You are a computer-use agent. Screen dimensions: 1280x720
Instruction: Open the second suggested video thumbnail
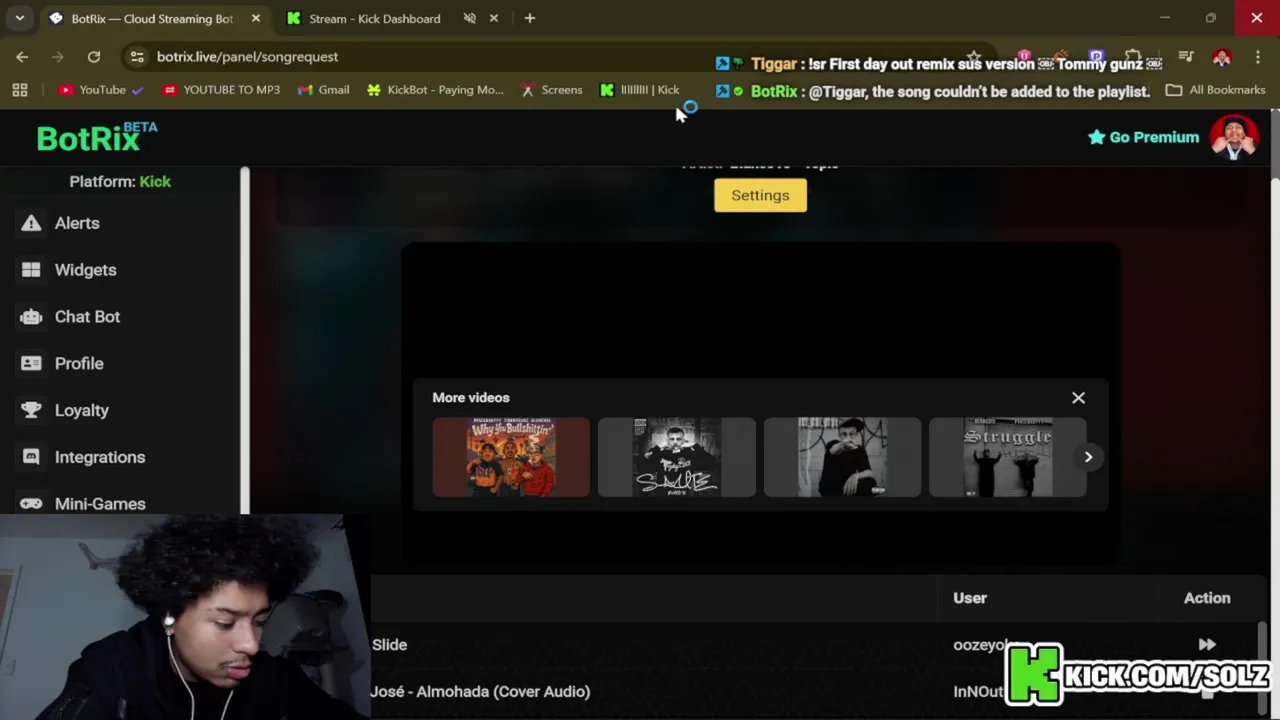677,457
